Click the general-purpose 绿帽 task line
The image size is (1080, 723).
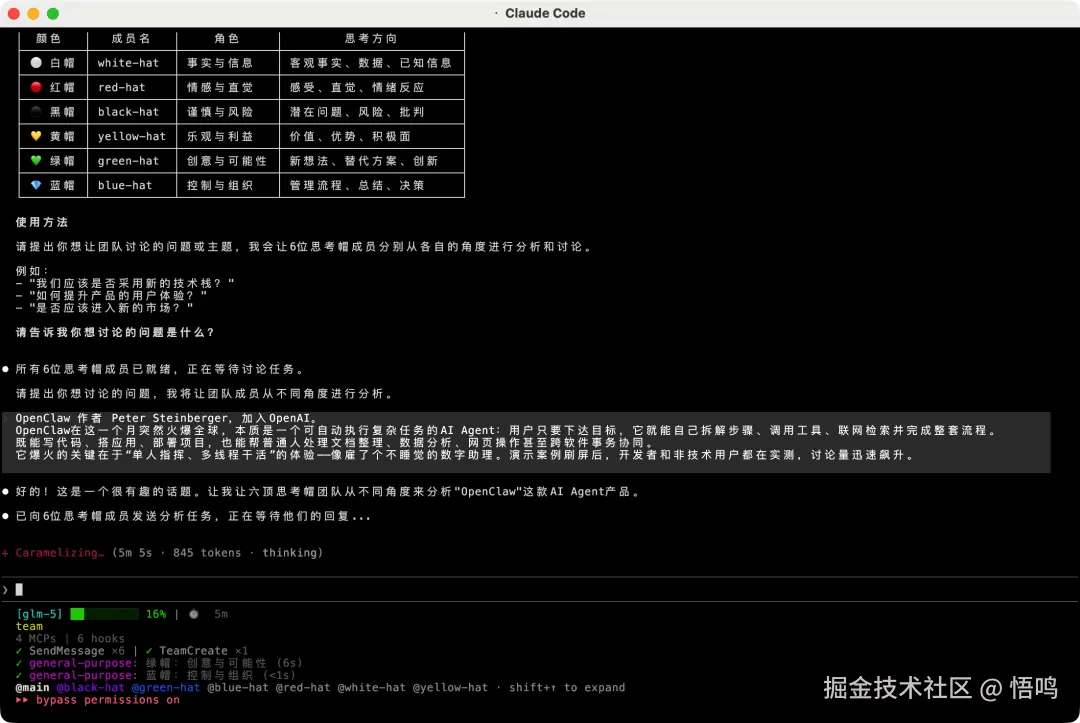[x=158, y=663]
